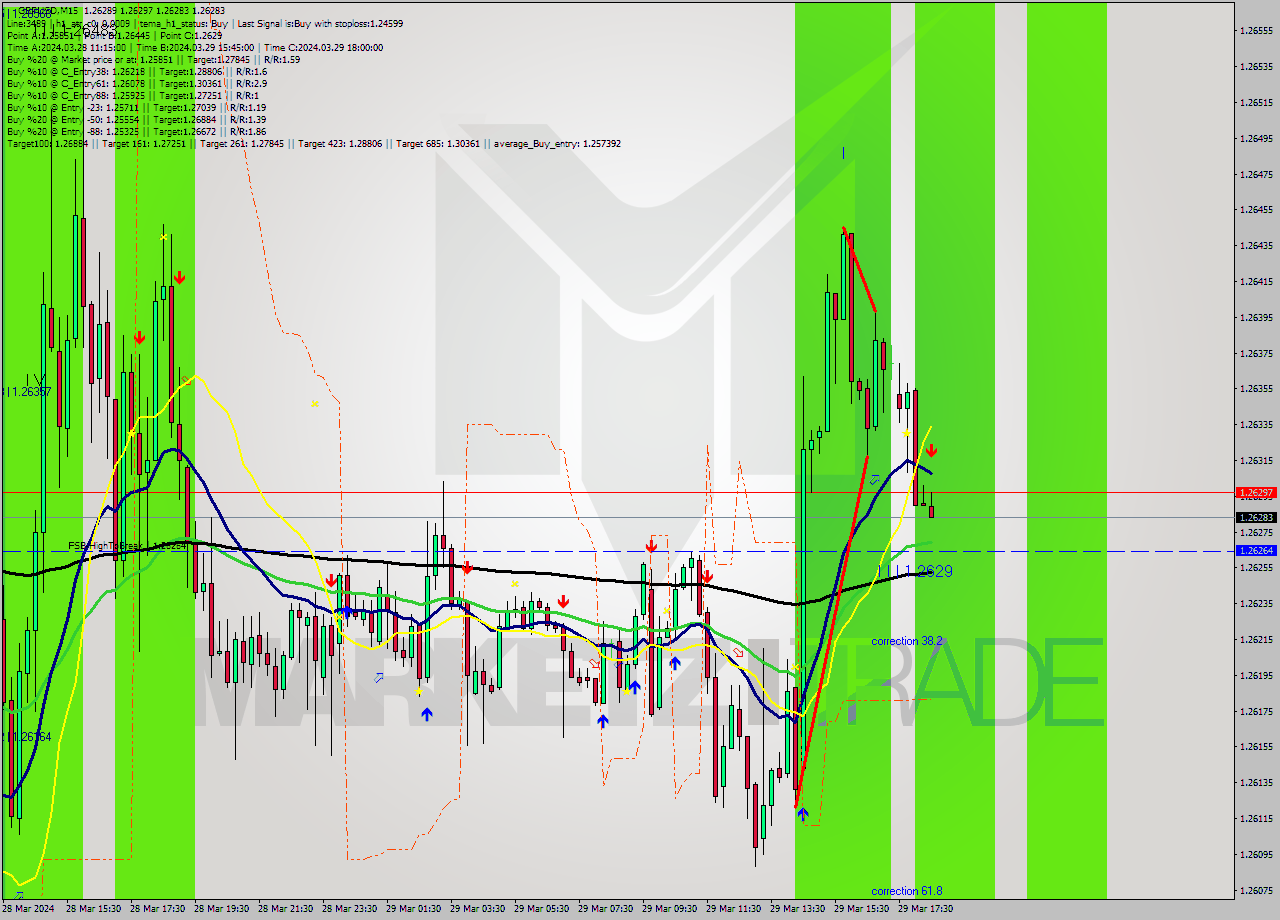Select the 1.26455 price axis label
This screenshot has width=1280, height=920.
tap(1256, 210)
